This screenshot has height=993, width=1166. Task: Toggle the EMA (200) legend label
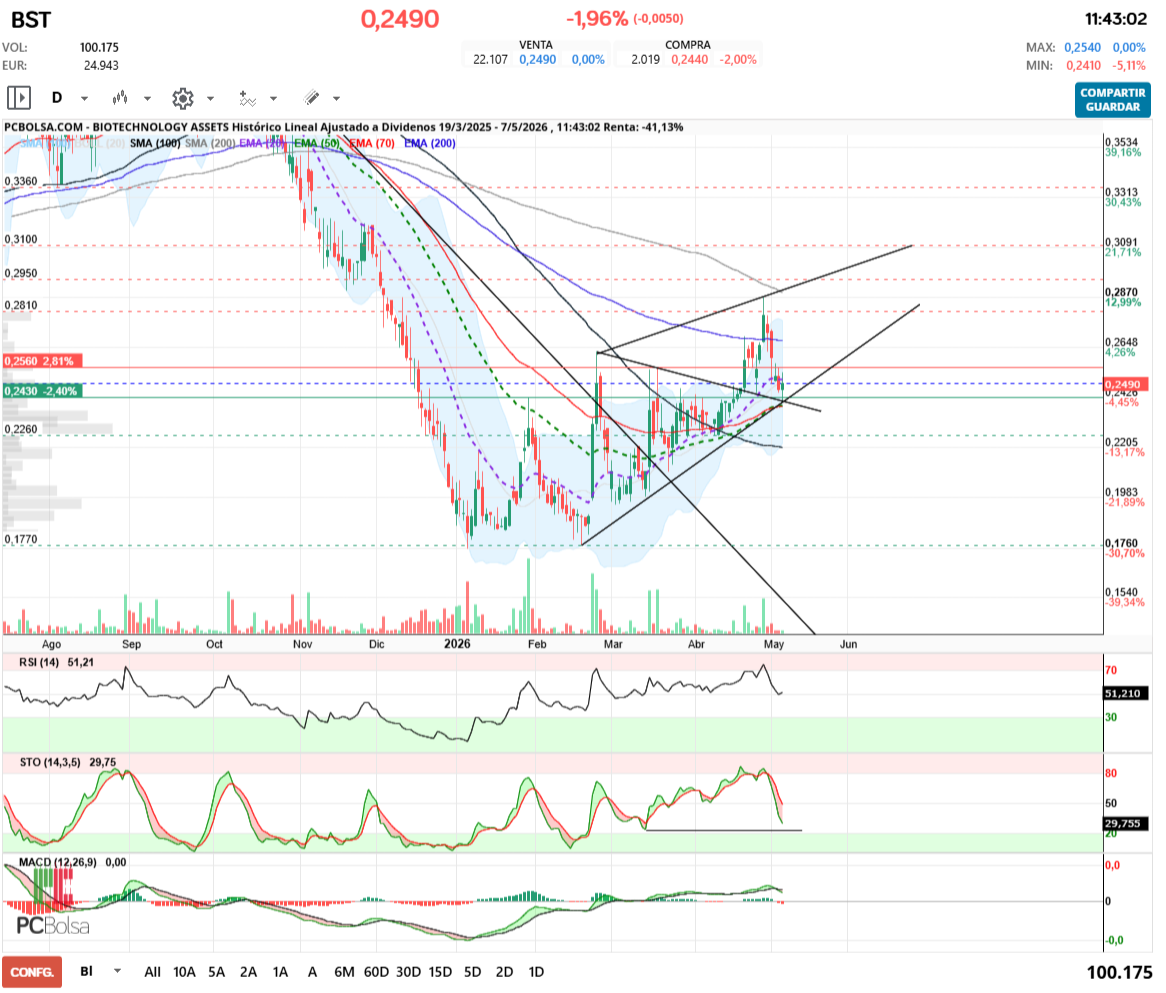coord(430,143)
